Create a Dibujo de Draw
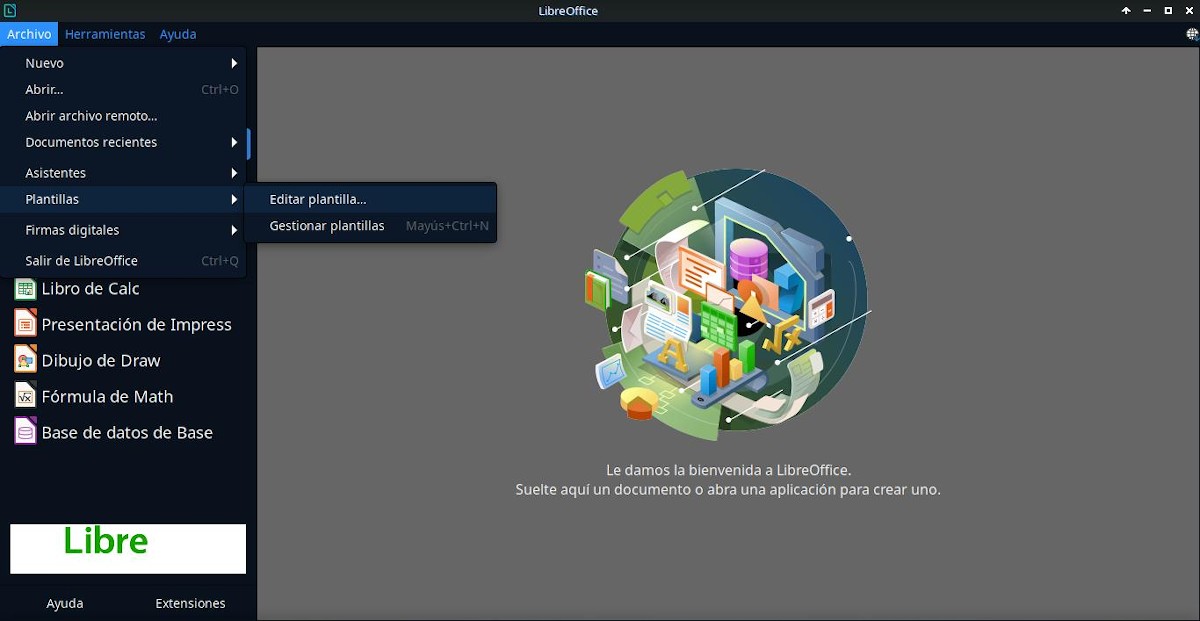 (x=101, y=361)
